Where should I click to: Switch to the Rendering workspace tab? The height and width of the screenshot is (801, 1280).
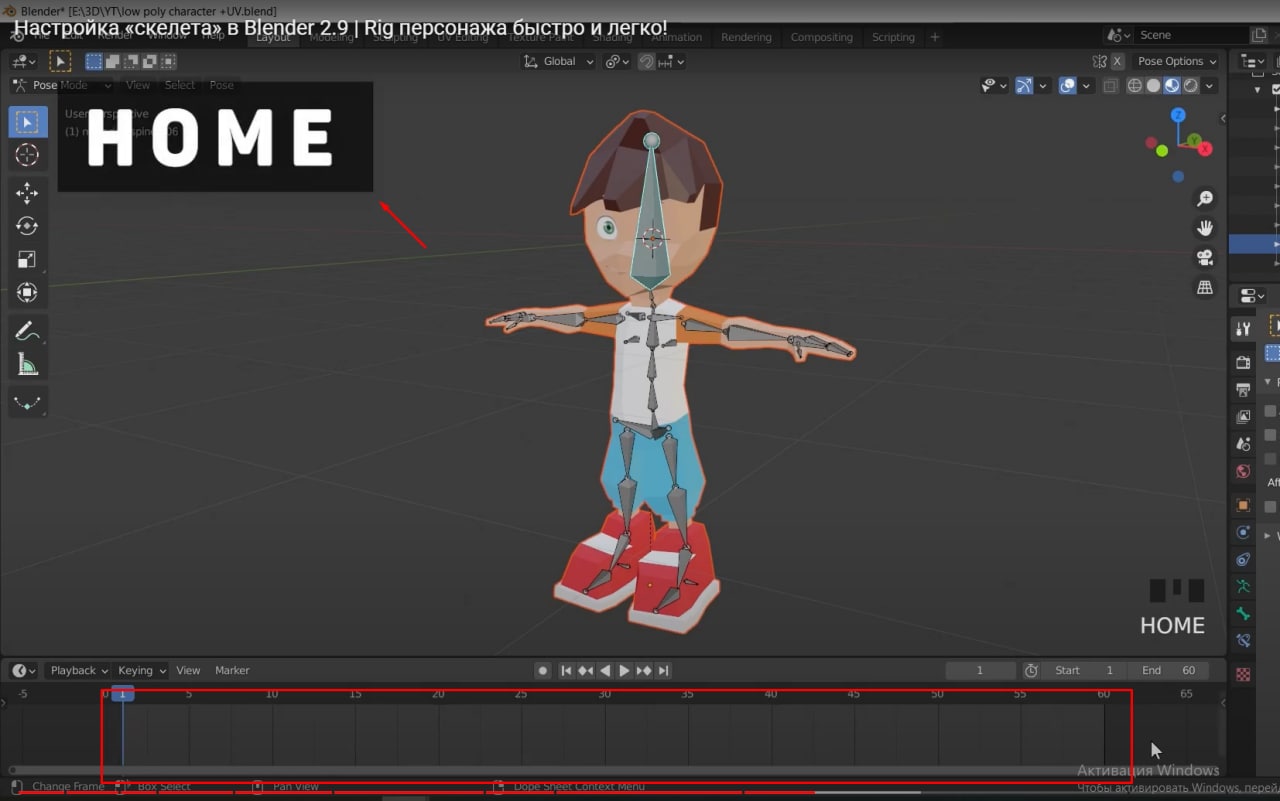746,37
